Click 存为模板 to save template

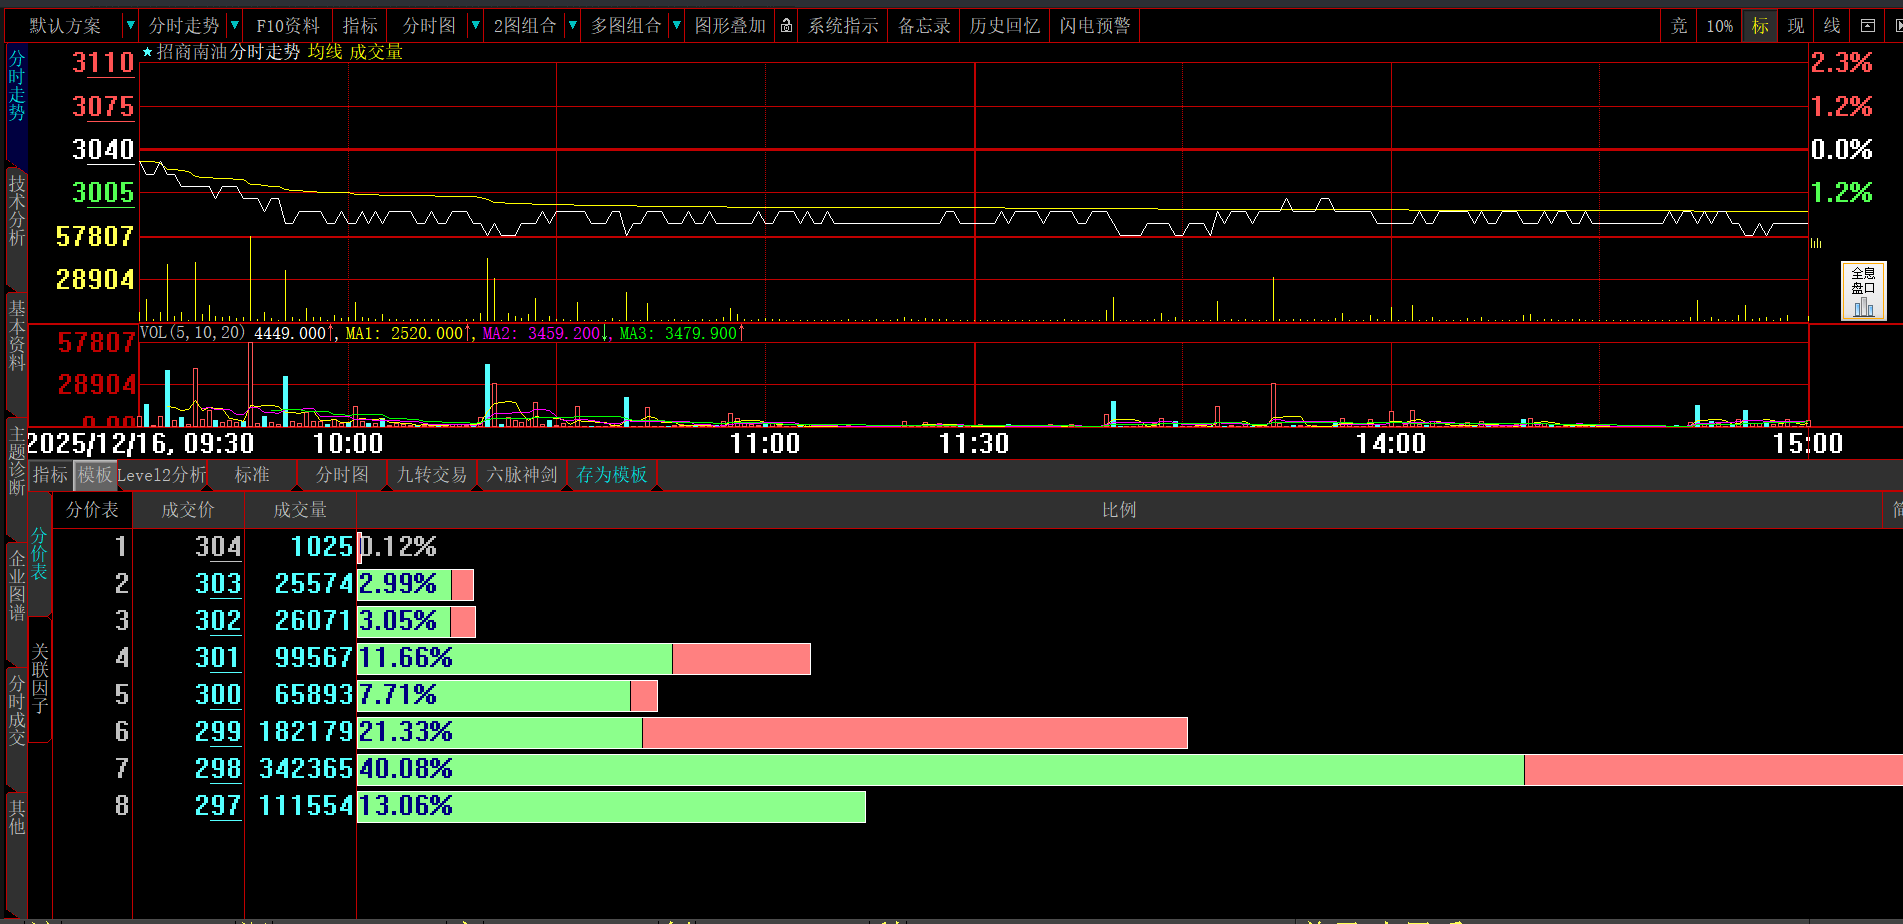pos(612,475)
